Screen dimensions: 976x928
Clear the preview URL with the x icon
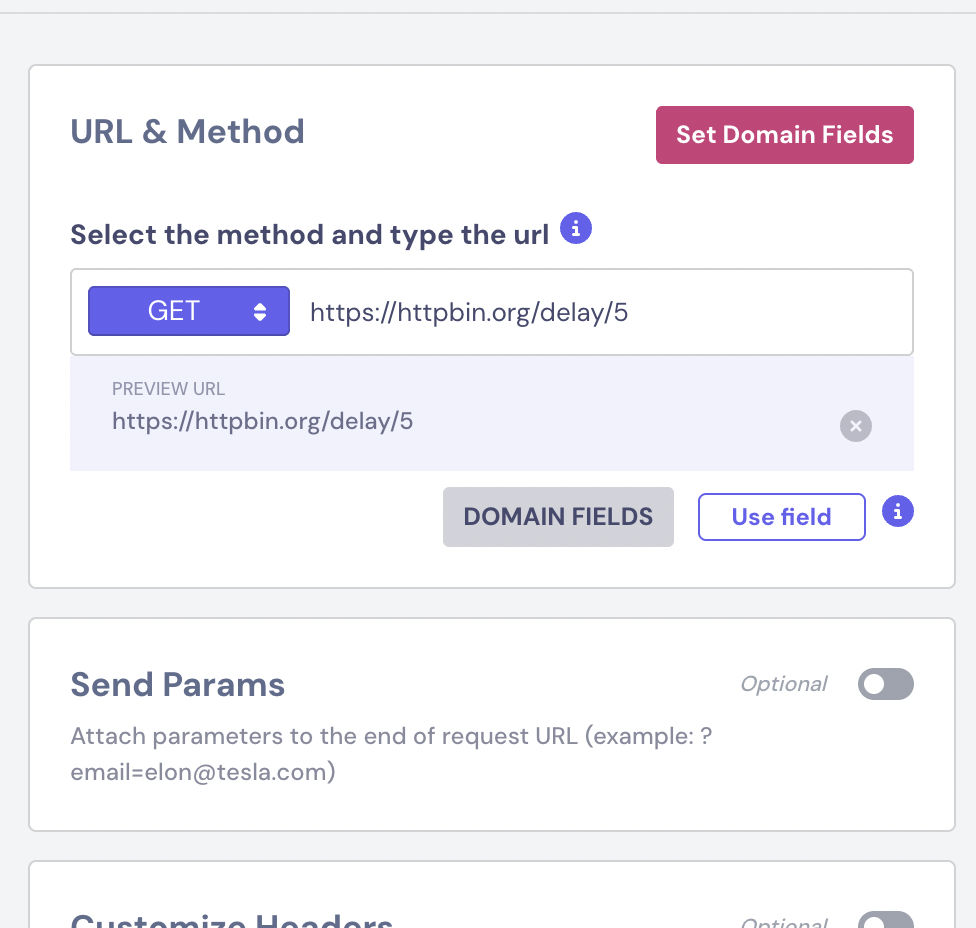tap(855, 426)
